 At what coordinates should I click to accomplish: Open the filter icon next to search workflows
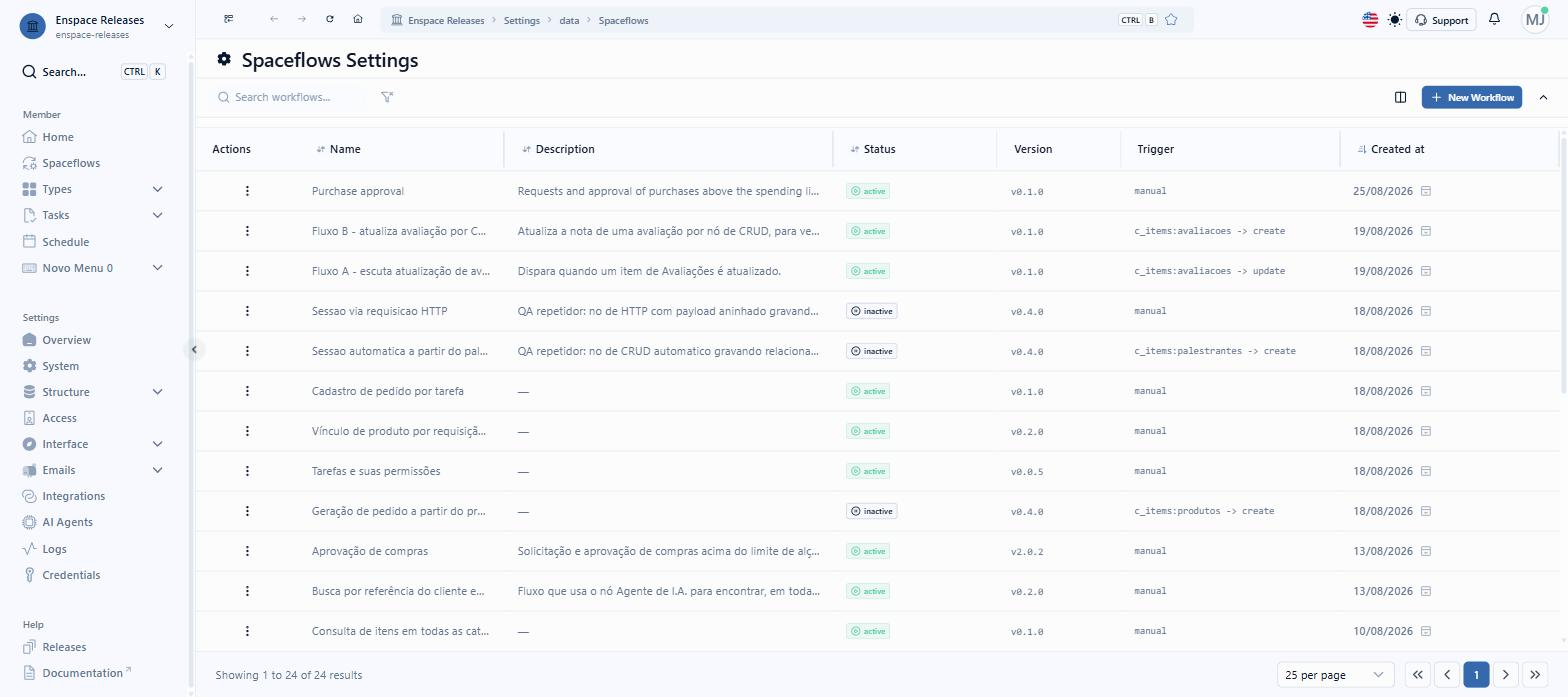pyautogui.click(x=387, y=97)
